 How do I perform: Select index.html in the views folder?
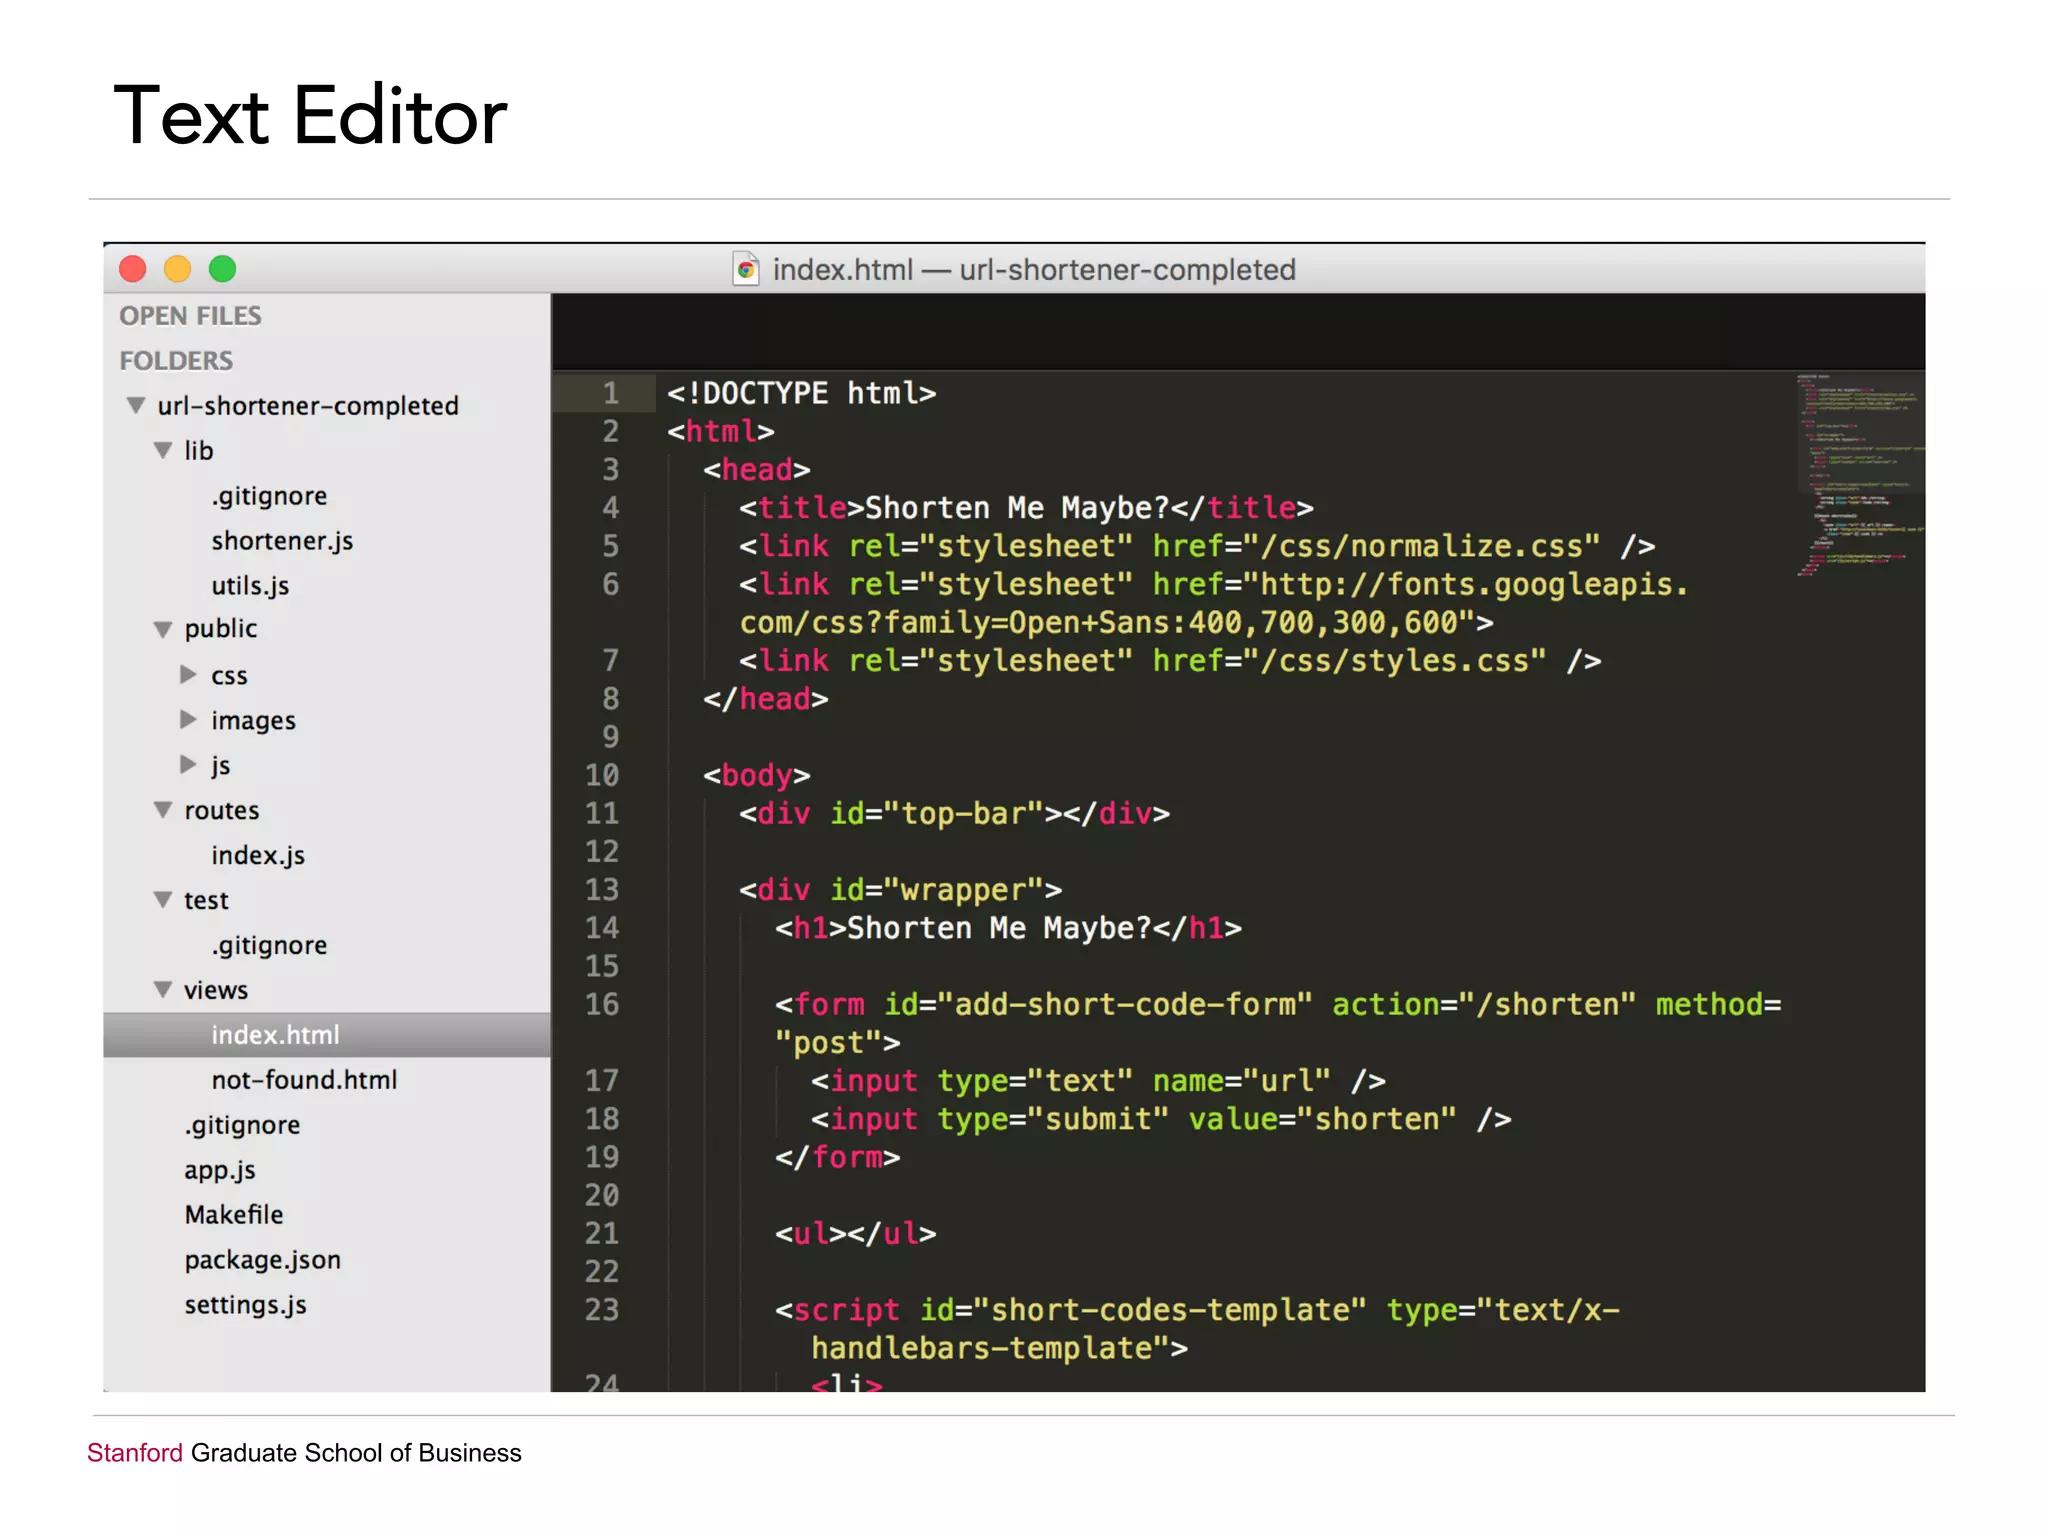tap(327, 1035)
